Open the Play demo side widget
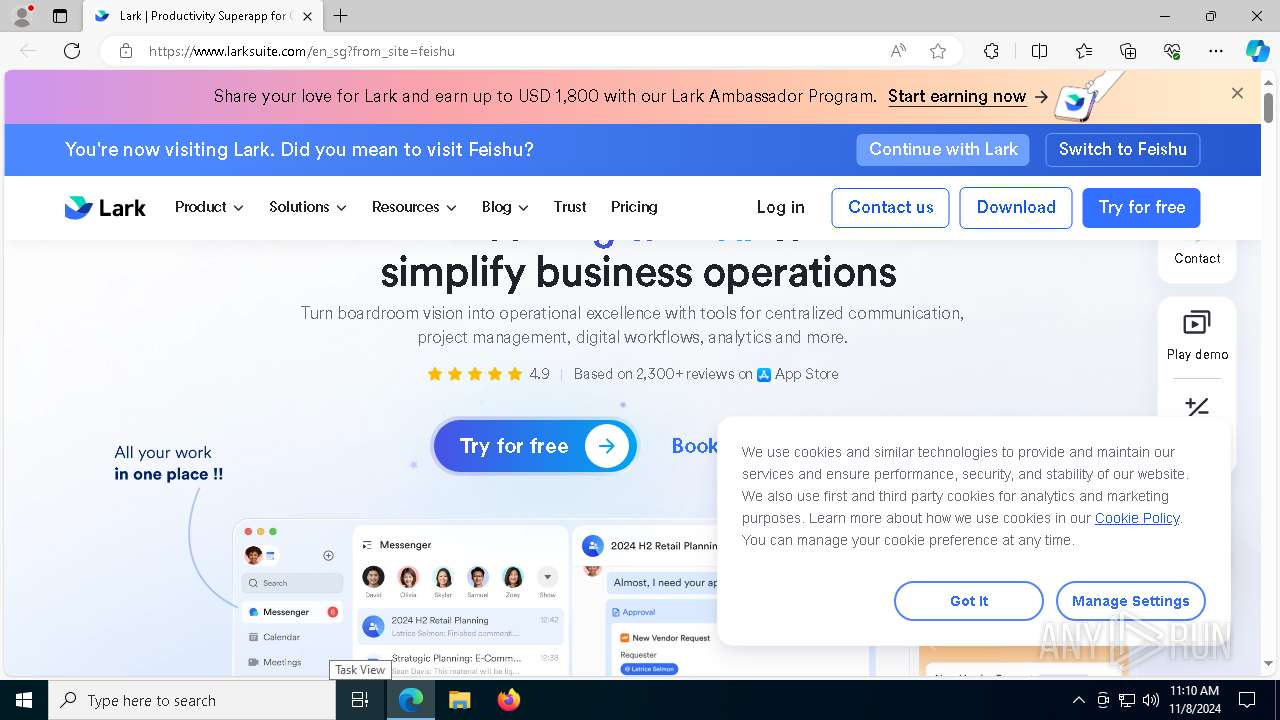This screenshot has width=1280, height=720. click(1197, 336)
